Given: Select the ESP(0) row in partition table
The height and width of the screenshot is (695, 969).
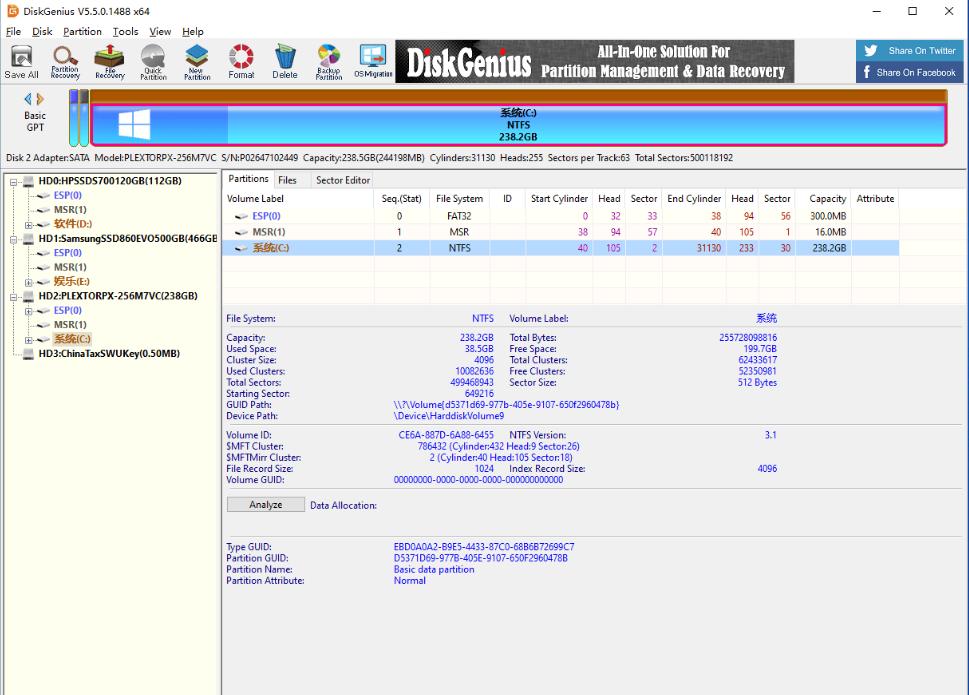Looking at the screenshot, I should point(266,216).
